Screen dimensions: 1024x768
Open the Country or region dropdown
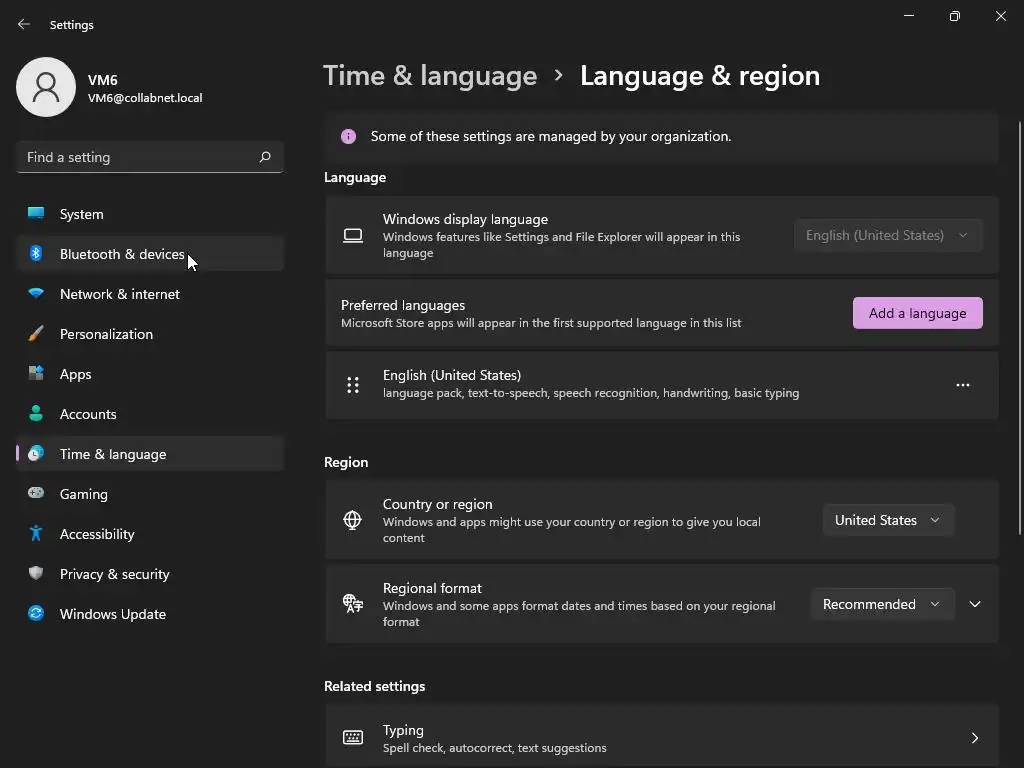(x=887, y=520)
